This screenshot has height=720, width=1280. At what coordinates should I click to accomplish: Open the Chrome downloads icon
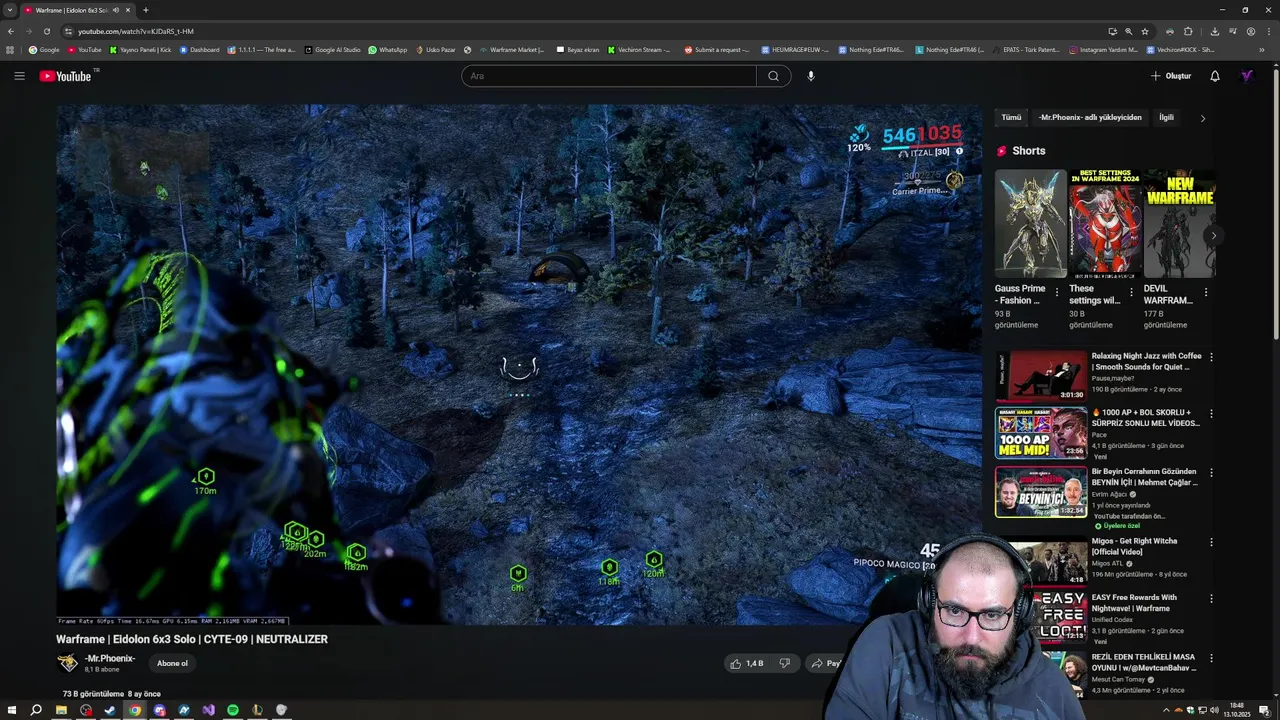click(1214, 31)
